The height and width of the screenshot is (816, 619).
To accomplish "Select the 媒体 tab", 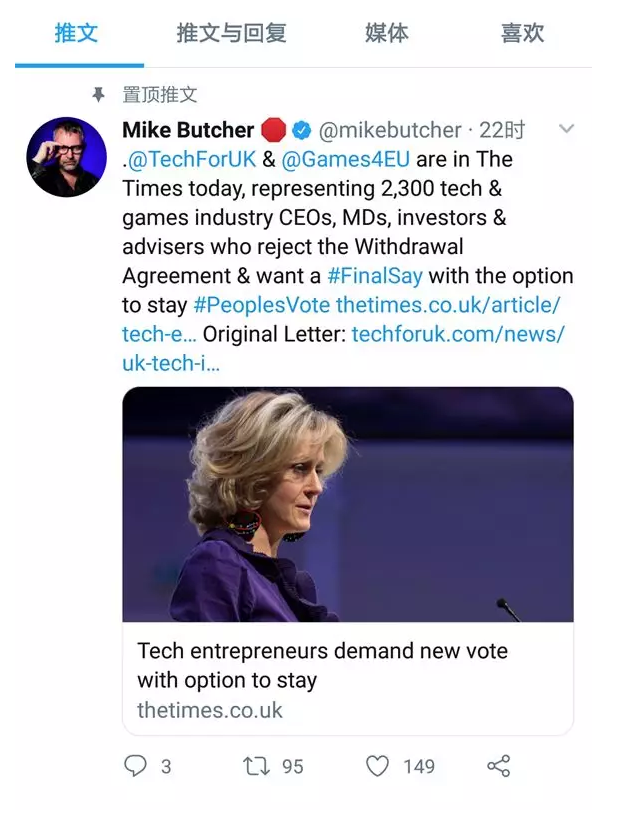I will point(387,33).
